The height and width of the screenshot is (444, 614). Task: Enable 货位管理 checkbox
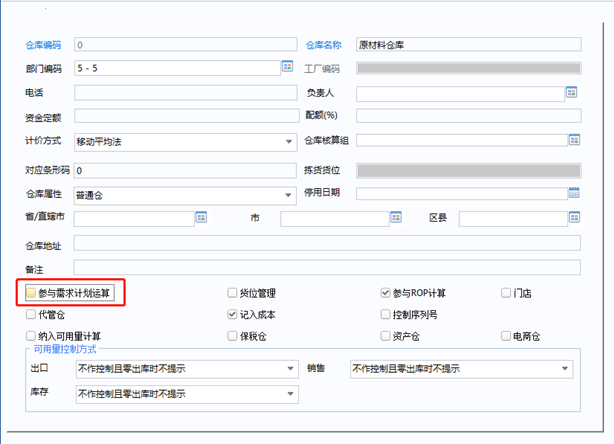[x=232, y=292]
